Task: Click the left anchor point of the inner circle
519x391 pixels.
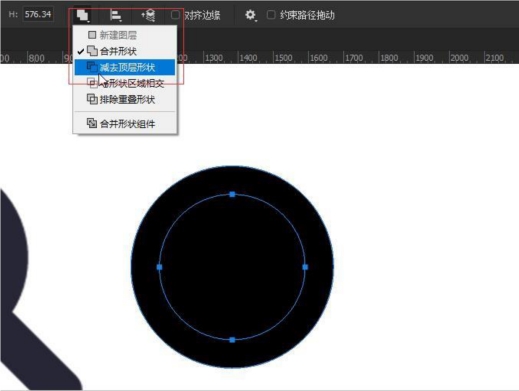Action: click(159, 267)
